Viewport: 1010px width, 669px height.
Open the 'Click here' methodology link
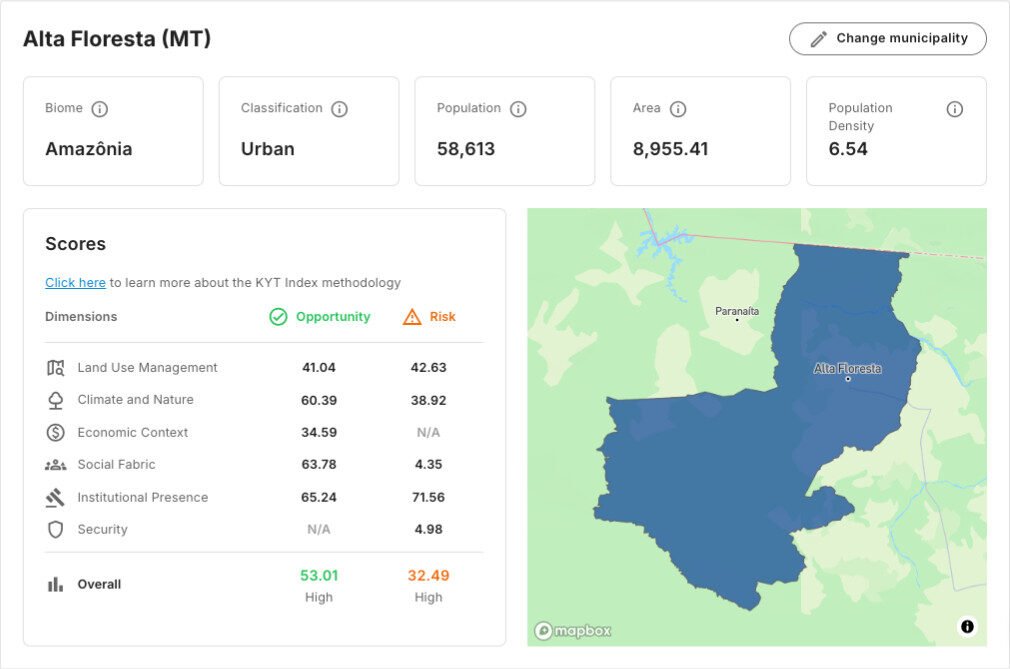(x=75, y=283)
